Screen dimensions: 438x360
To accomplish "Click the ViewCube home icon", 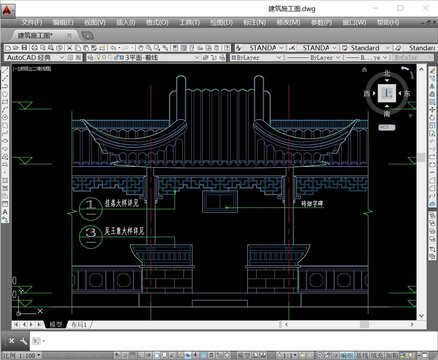I will [364, 69].
